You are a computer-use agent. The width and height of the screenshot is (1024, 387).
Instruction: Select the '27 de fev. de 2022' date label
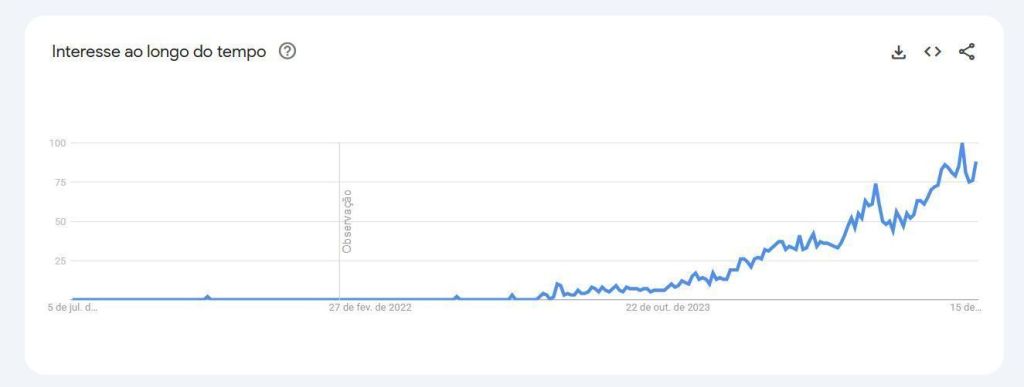(370, 307)
